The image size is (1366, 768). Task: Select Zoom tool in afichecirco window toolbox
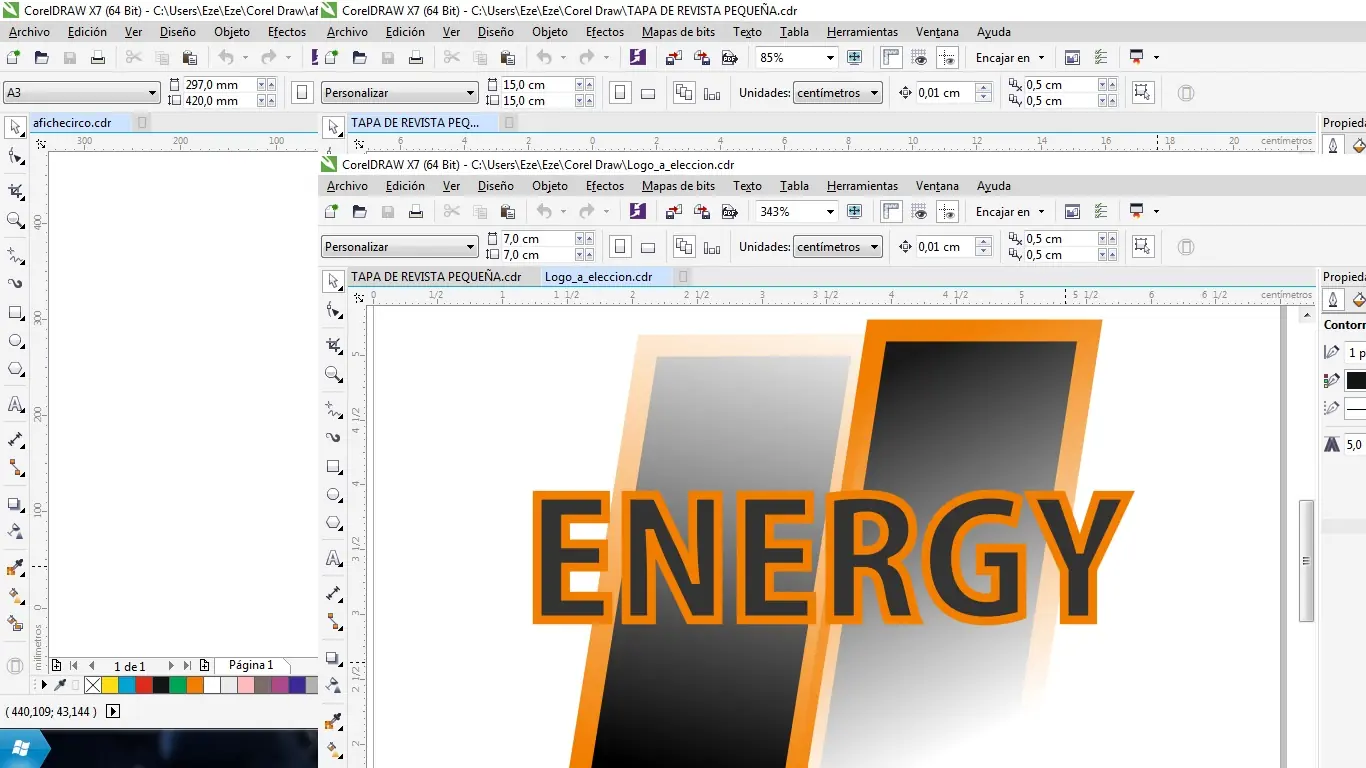[x=16, y=221]
